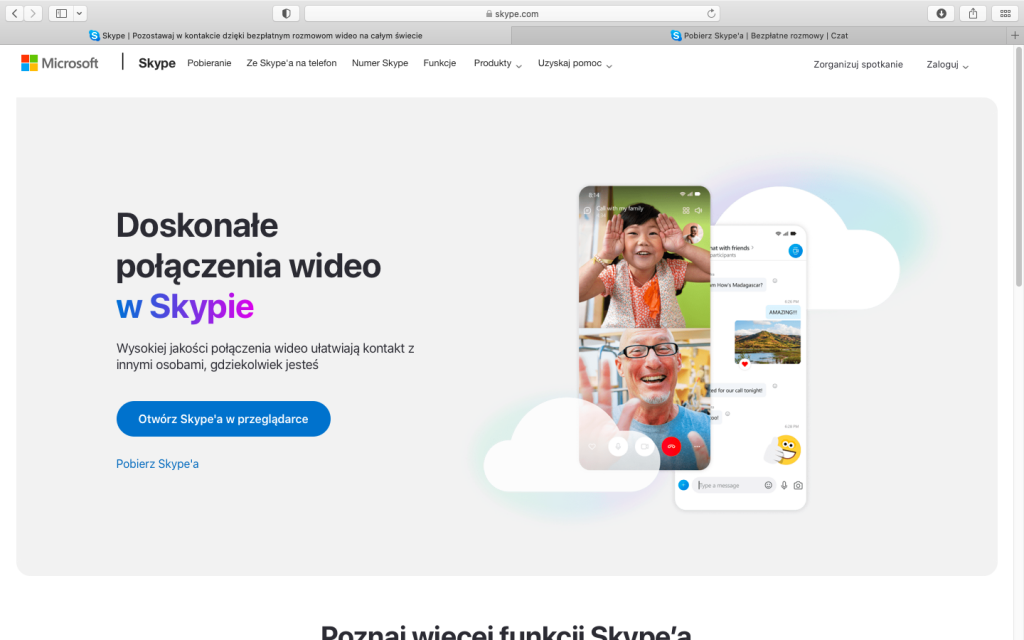Follow the Pobierz Skype'a link

[157, 464]
